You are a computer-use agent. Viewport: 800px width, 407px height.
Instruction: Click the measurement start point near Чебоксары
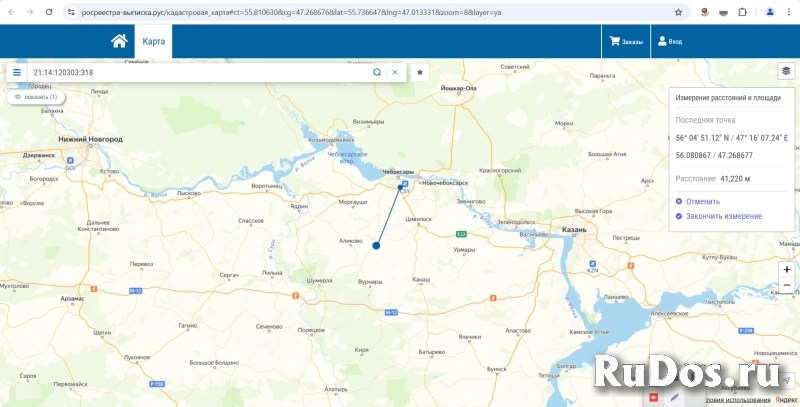click(401, 188)
